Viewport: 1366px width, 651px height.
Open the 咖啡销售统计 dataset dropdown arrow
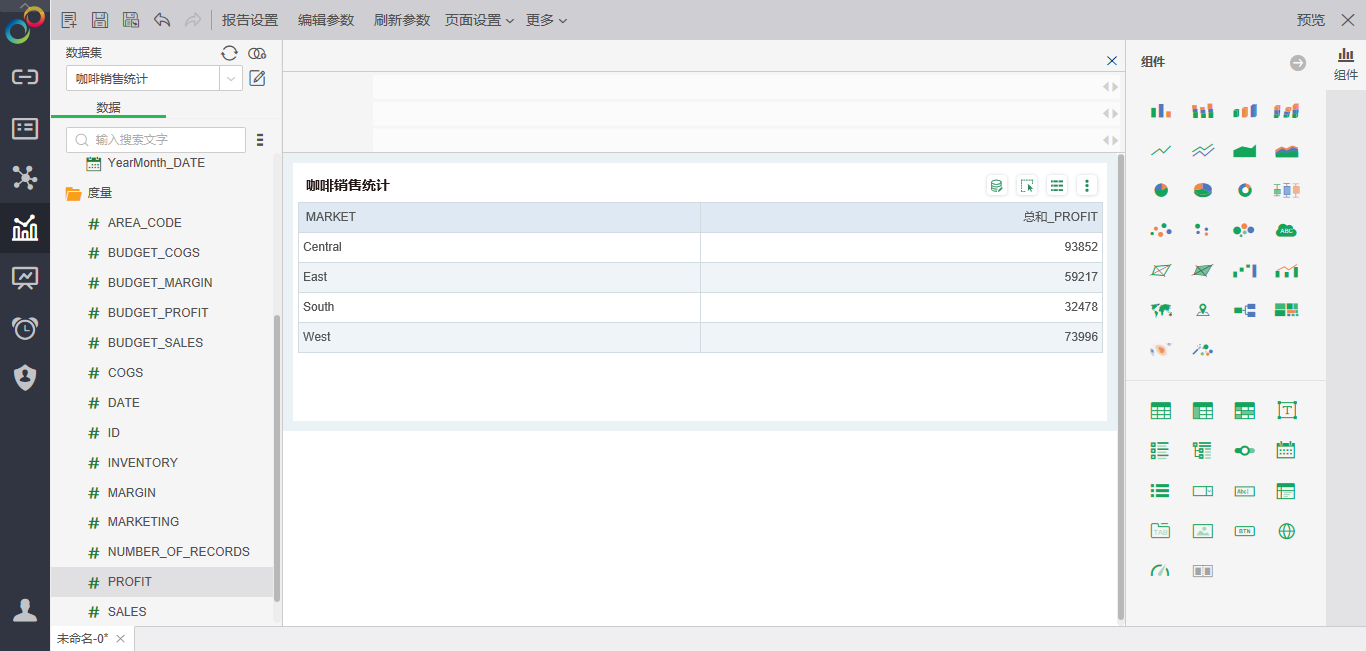click(232, 76)
